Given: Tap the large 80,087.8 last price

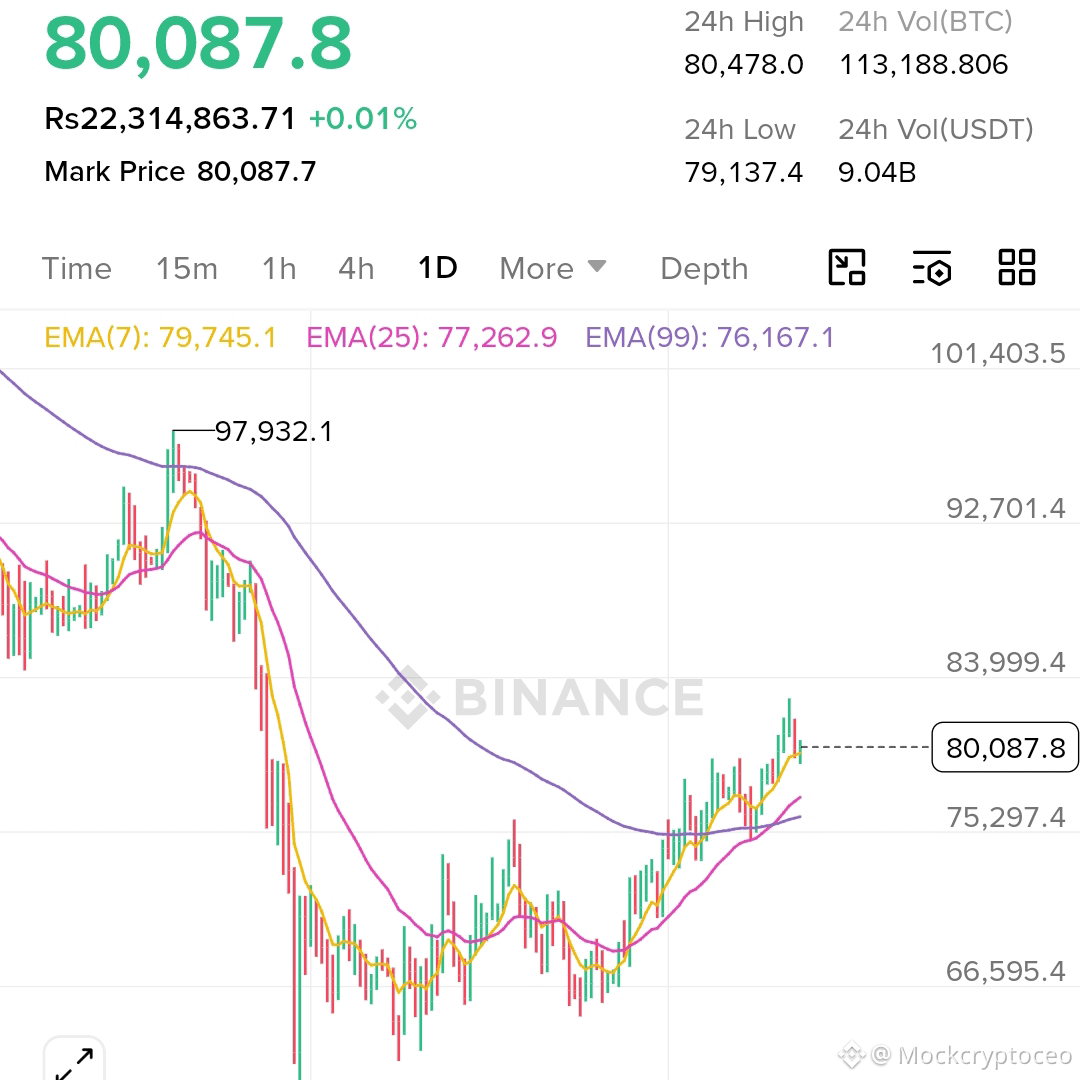Looking at the screenshot, I should [198, 43].
